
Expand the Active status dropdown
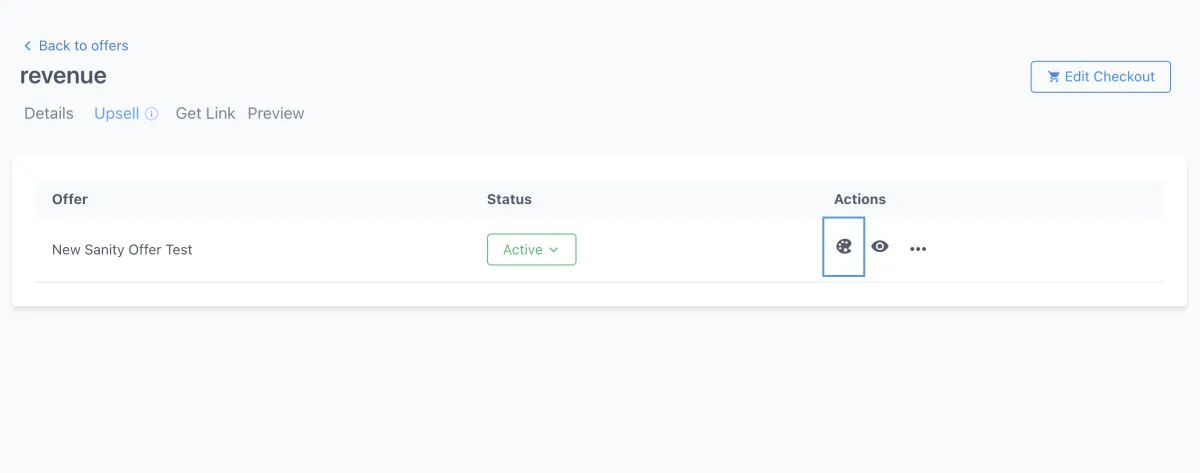(531, 250)
